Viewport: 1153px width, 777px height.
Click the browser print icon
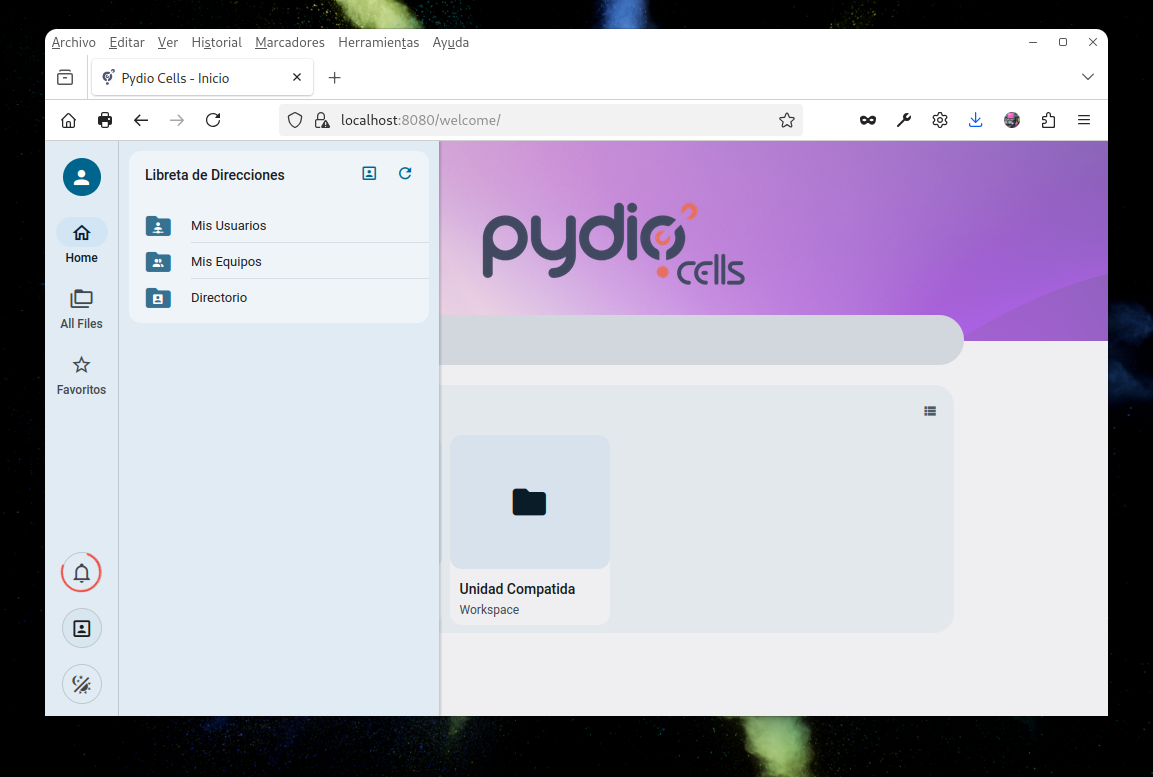[x=105, y=120]
